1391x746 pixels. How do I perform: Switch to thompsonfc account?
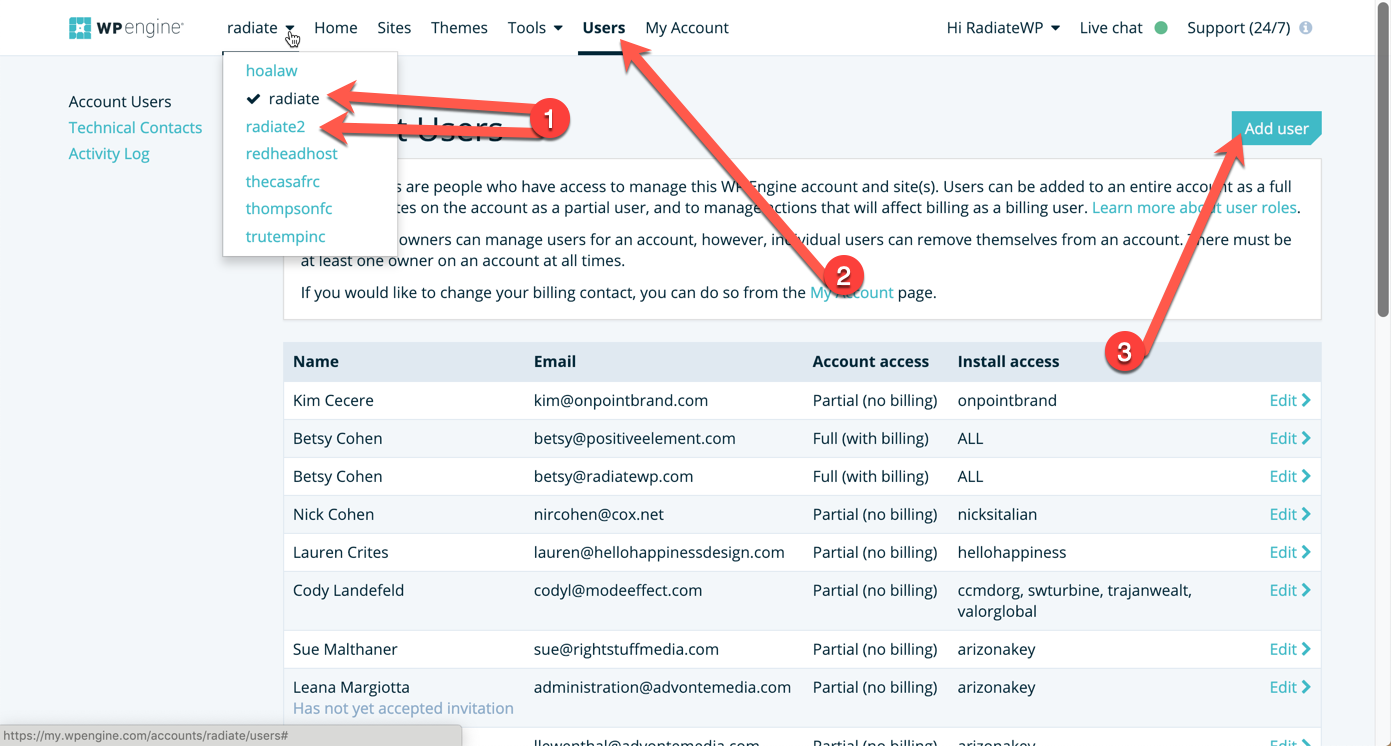pyautogui.click(x=289, y=208)
